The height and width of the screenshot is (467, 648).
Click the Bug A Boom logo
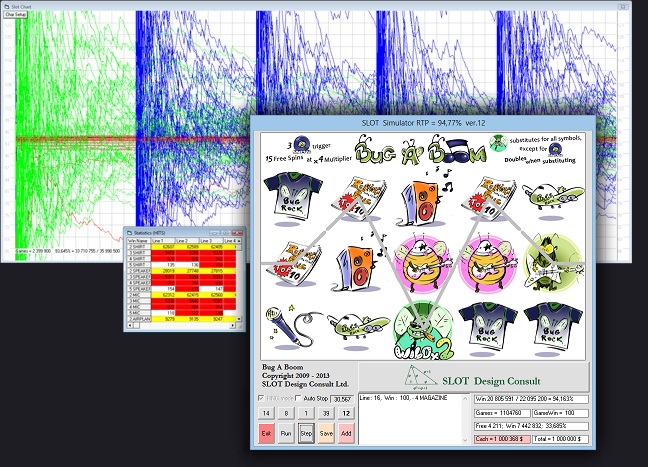pos(421,150)
